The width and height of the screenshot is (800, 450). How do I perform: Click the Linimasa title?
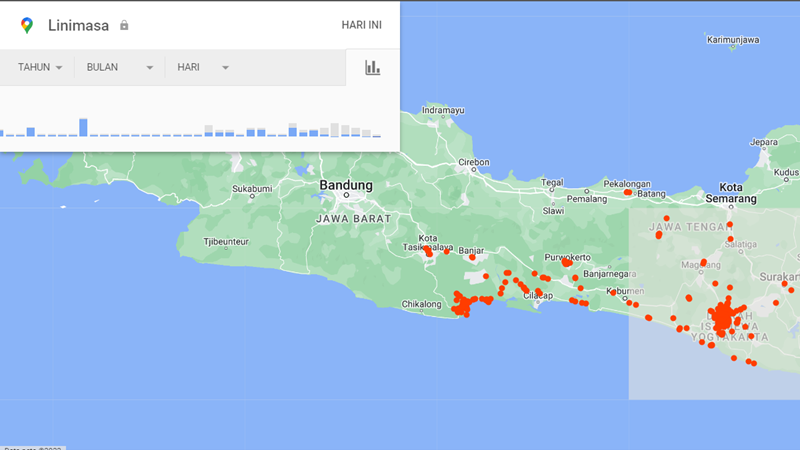78,26
